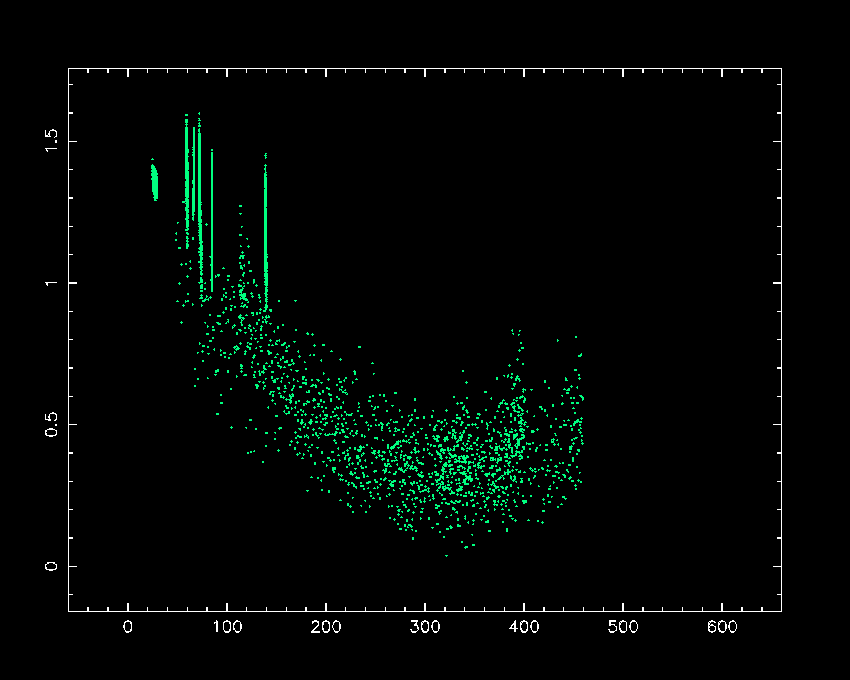Select the x-axis tick label "400"

524,627
